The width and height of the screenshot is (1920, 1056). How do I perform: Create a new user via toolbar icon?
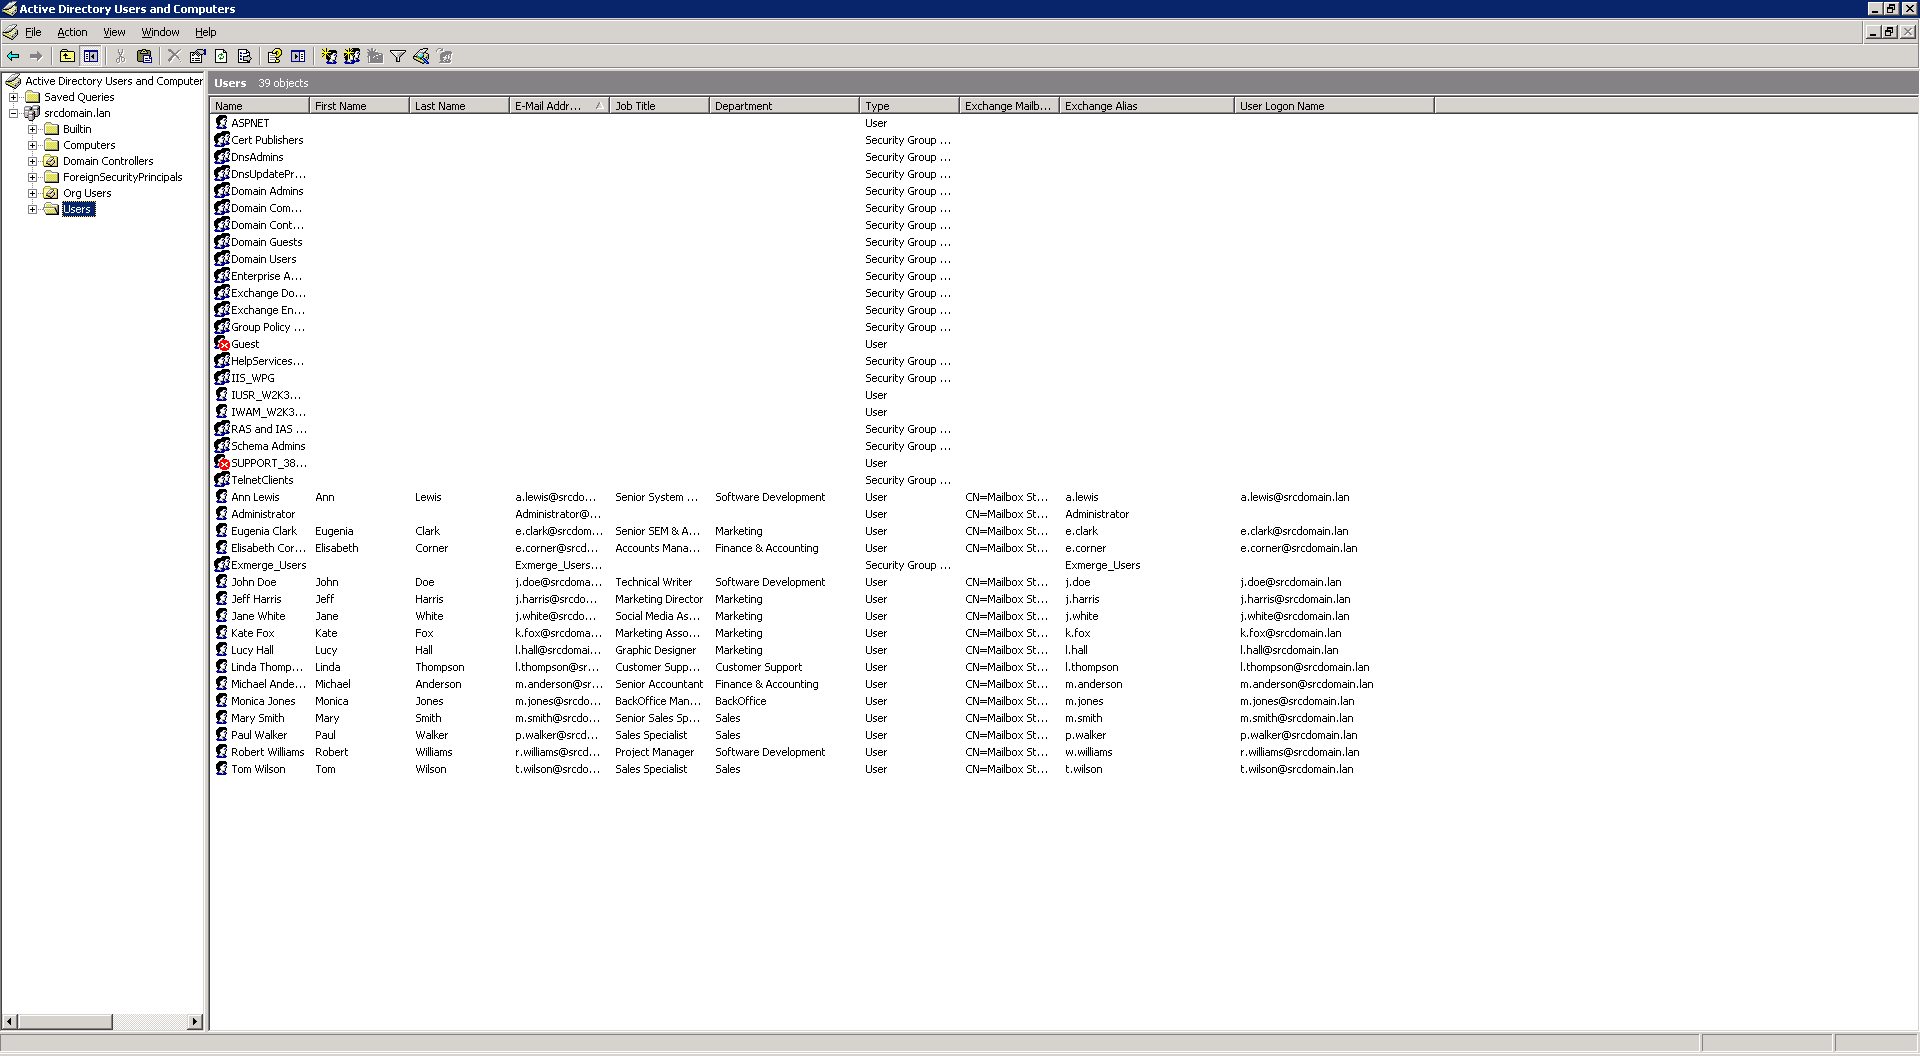tap(328, 56)
